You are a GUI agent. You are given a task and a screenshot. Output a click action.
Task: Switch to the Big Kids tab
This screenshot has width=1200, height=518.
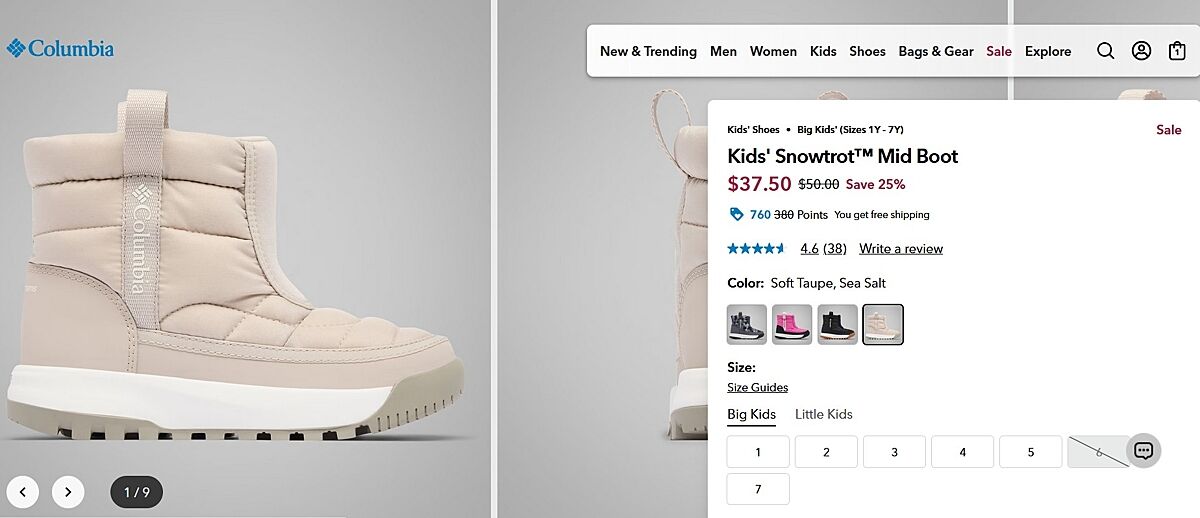(x=751, y=414)
